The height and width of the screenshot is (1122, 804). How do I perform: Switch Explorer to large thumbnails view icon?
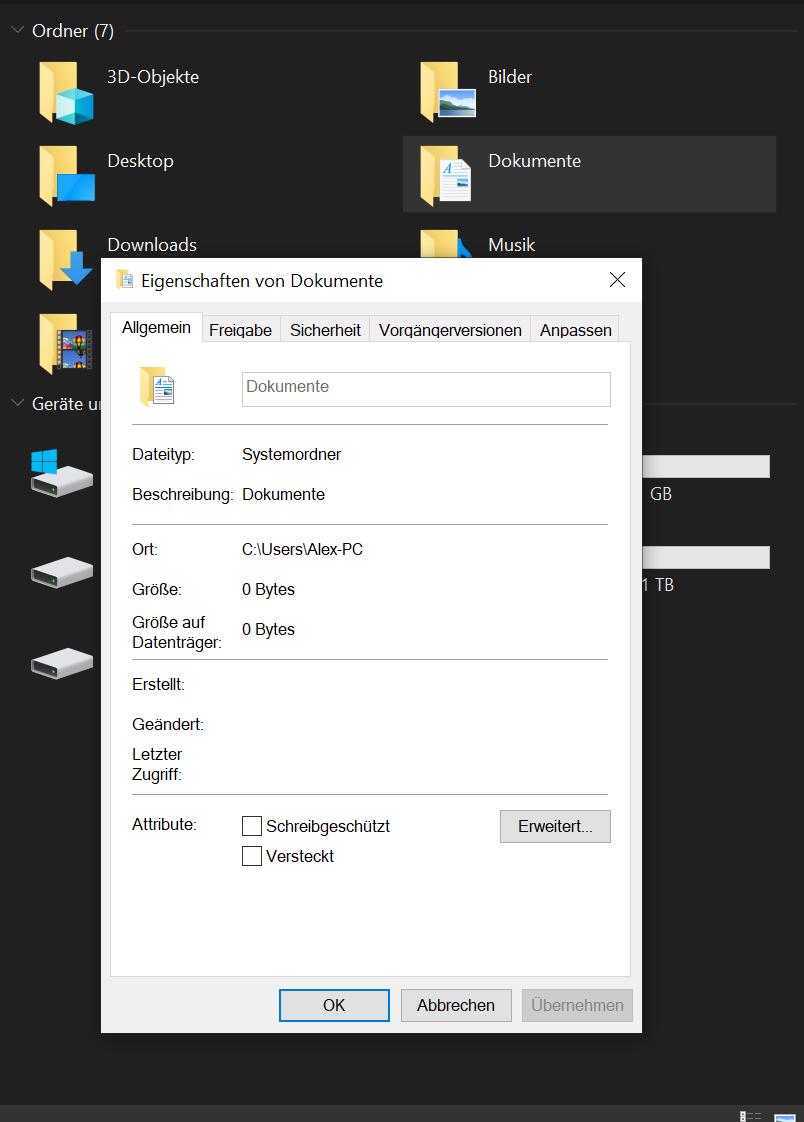click(785, 1117)
